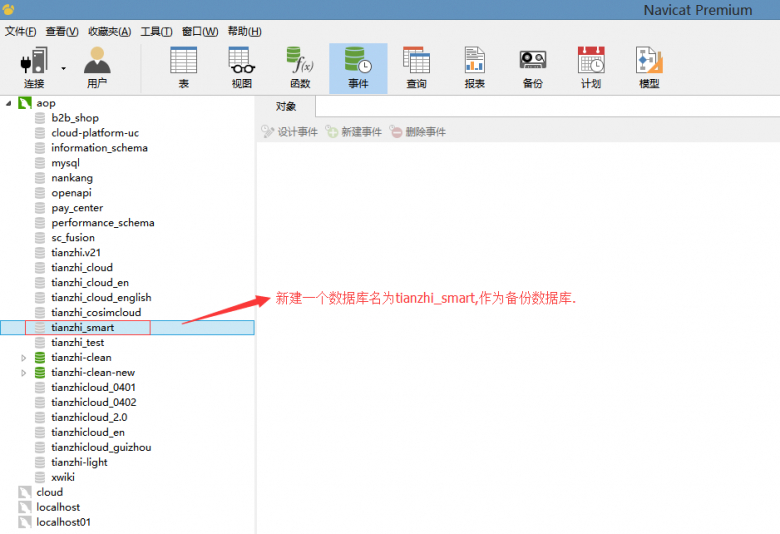Open the 帮助(H) menu
Screen dimensions: 780x534
(x=244, y=31)
